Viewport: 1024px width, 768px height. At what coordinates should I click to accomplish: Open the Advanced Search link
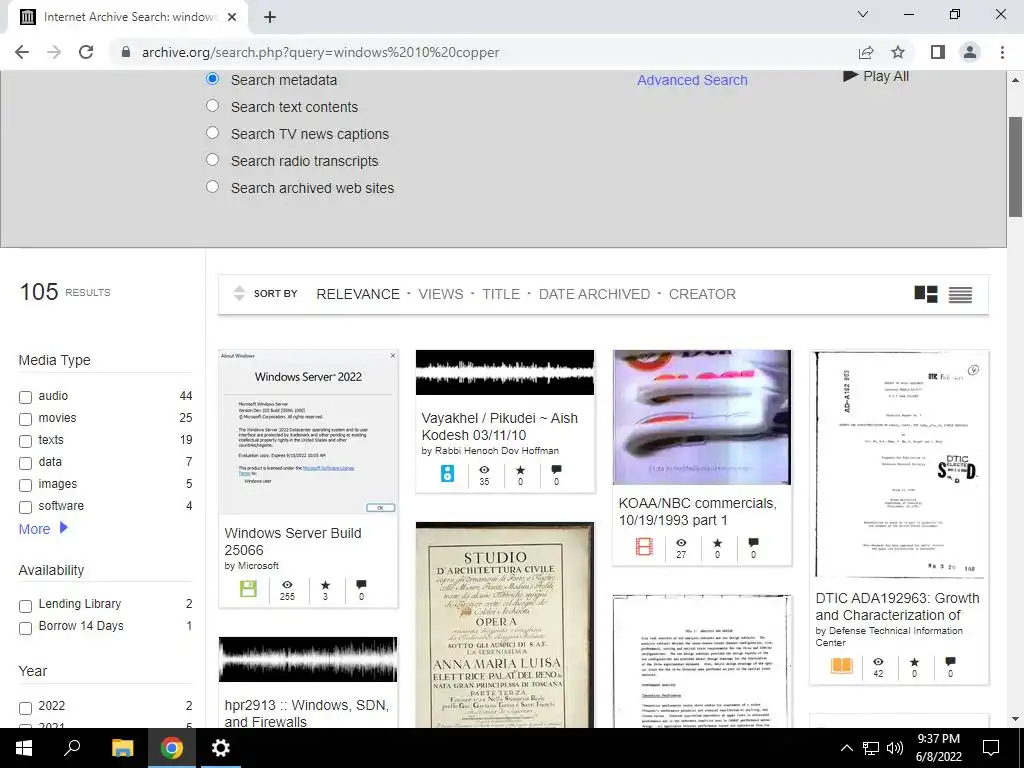[x=692, y=80]
